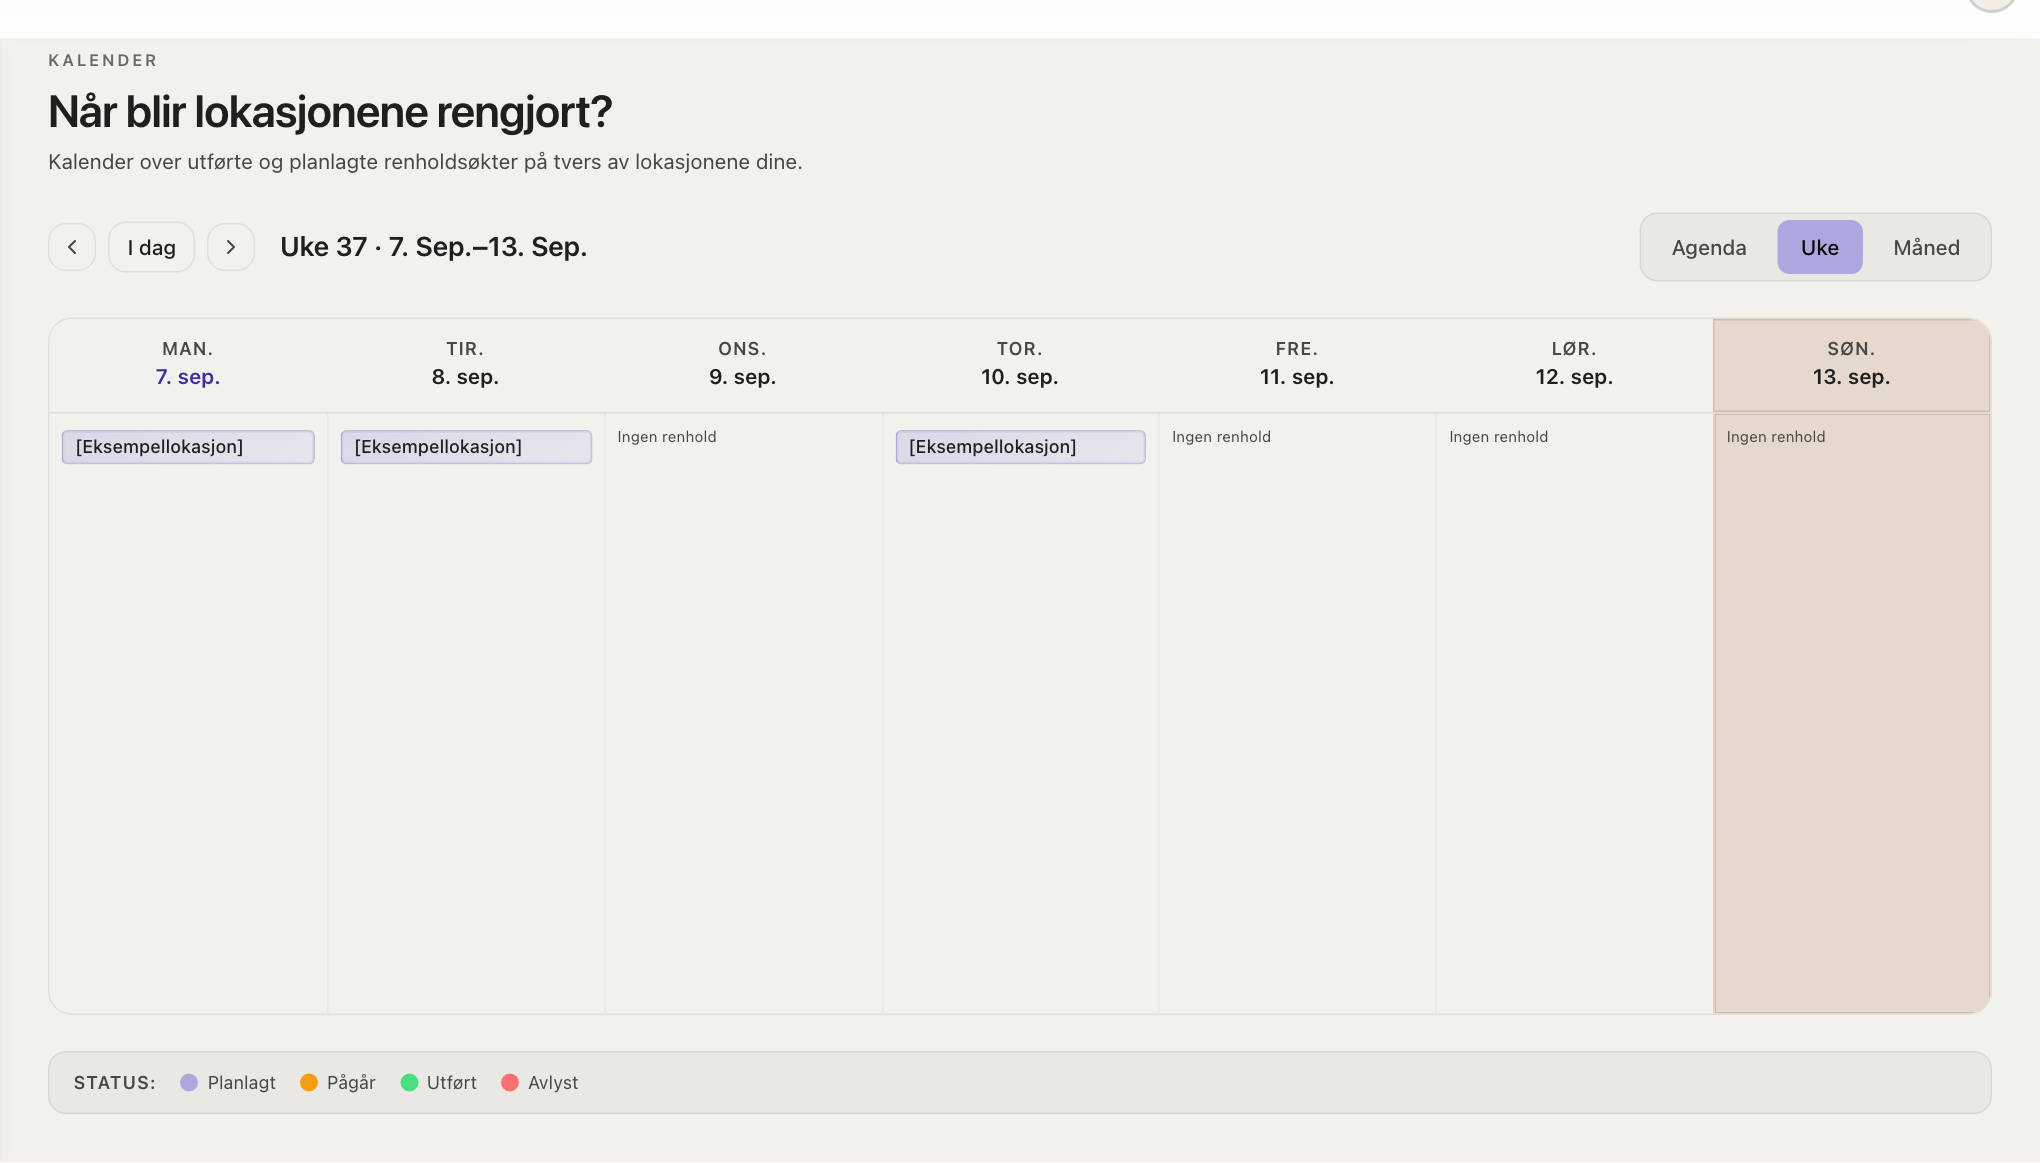Click Sunday's Ingen renhold text
2040x1163 pixels.
(1776, 437)
